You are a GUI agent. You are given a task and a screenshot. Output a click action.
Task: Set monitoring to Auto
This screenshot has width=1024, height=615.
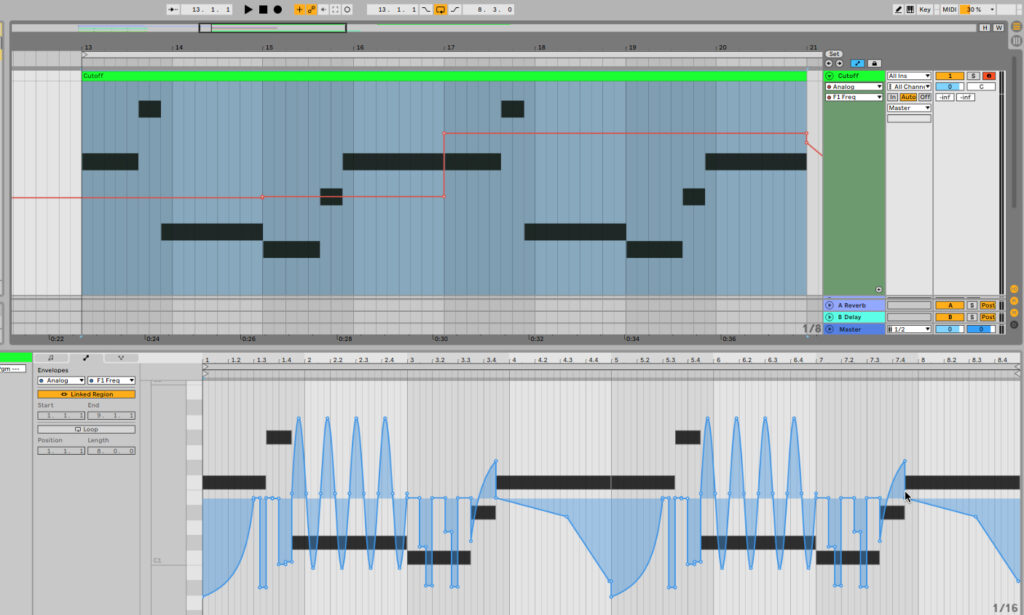[908, 97]
